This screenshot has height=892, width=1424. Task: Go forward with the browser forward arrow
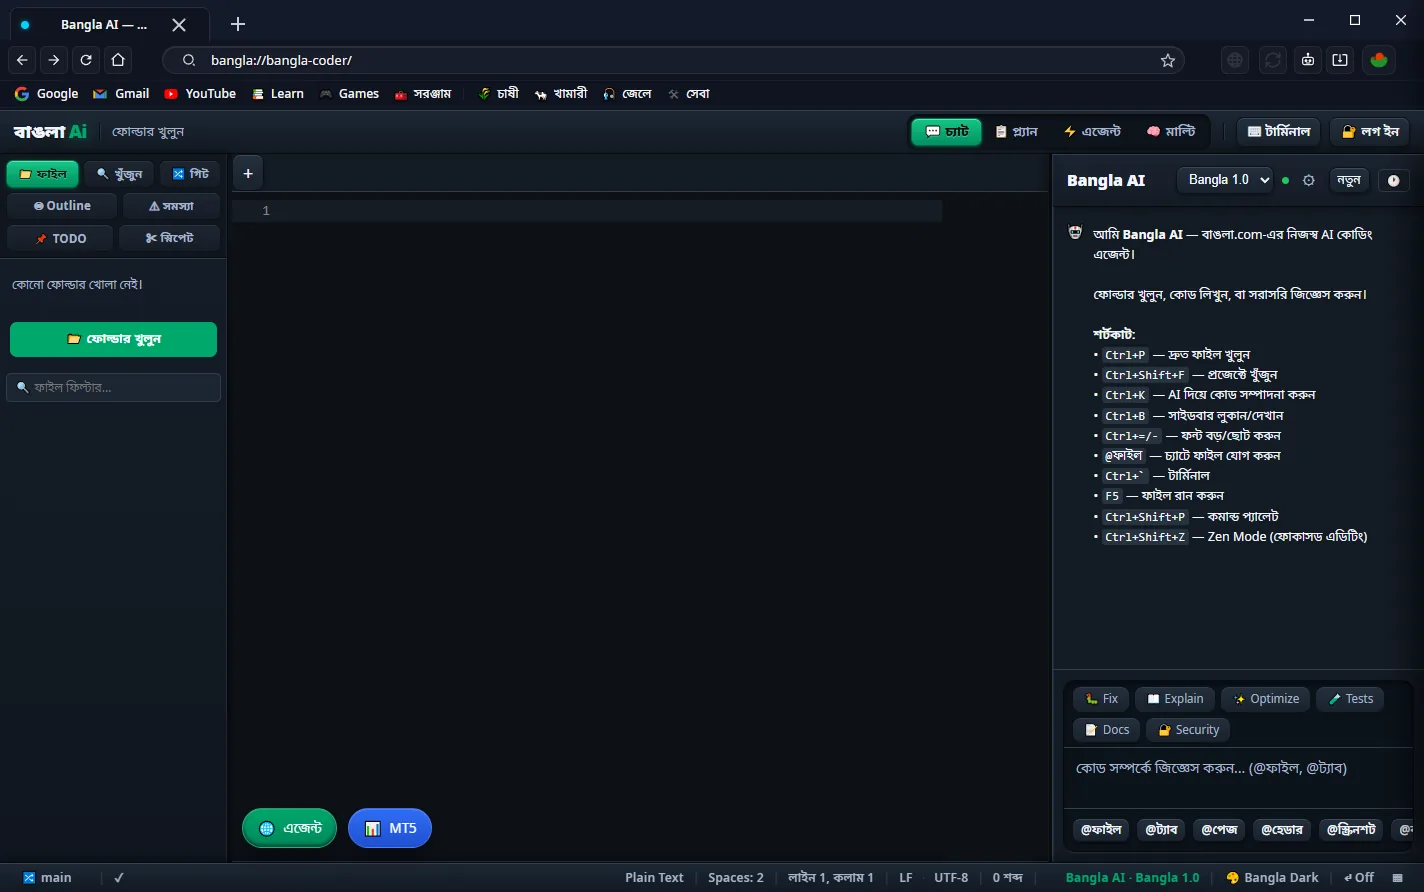click(x=54, y=60)
